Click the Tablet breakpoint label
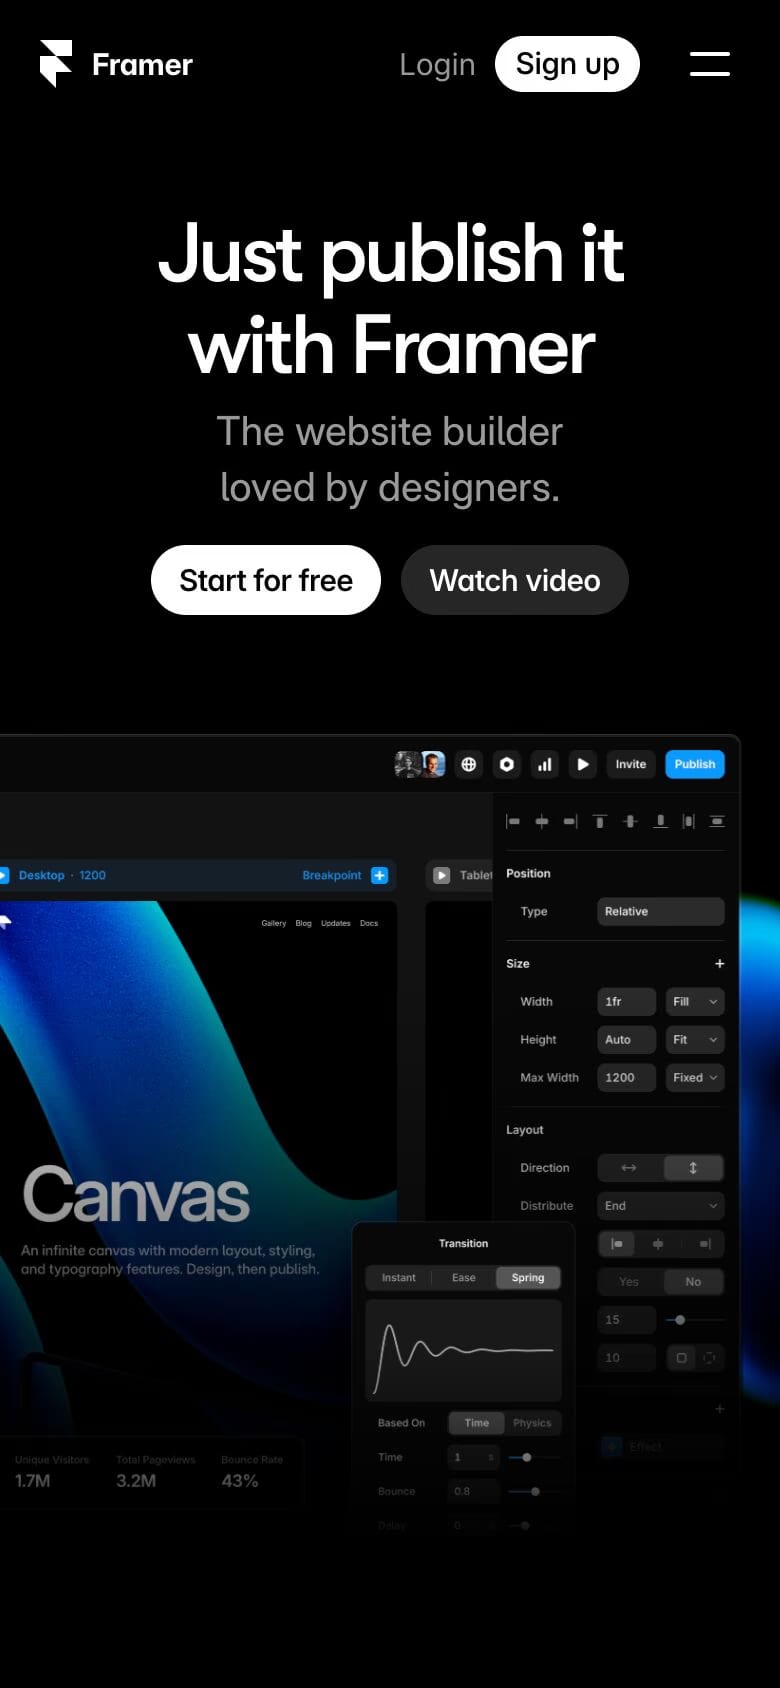Viewport: 780px width, 1688px height. [476, 875]
